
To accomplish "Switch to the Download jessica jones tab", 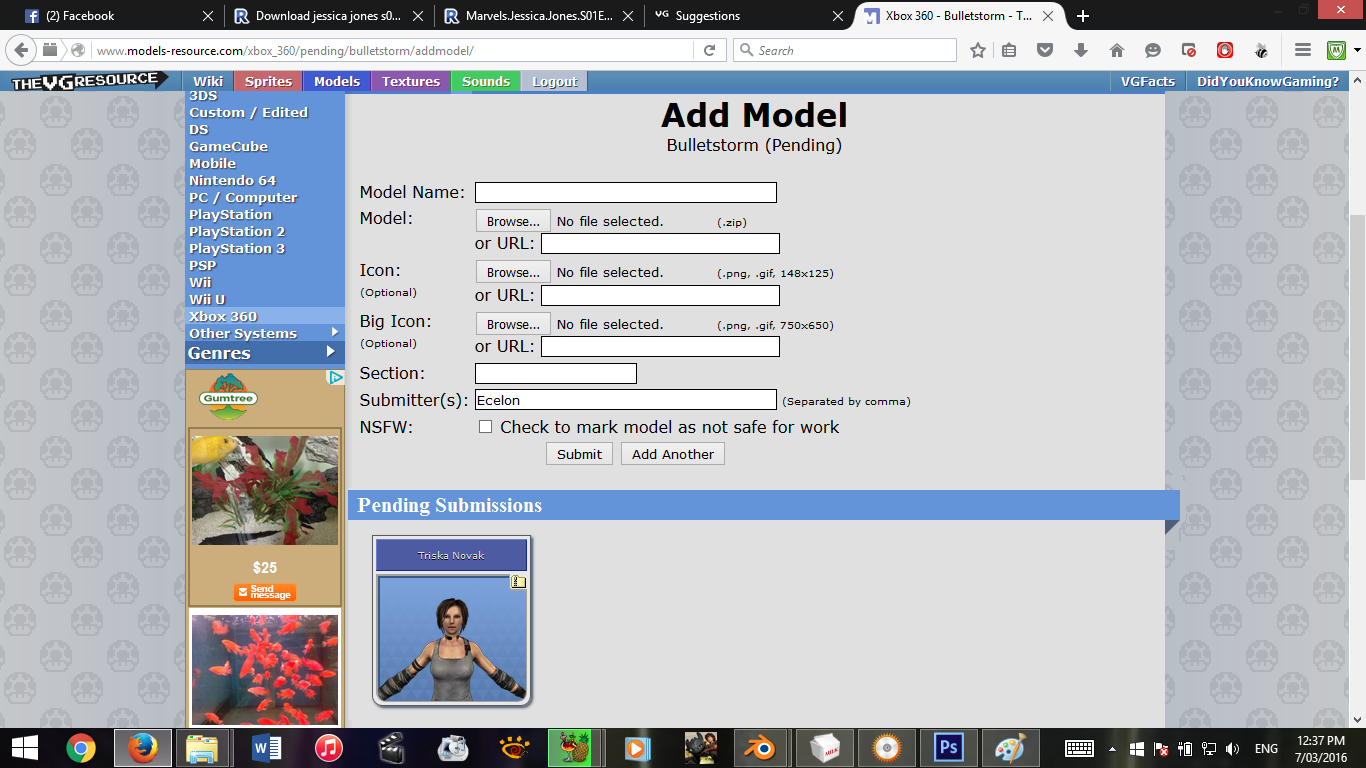I will 327,16.
